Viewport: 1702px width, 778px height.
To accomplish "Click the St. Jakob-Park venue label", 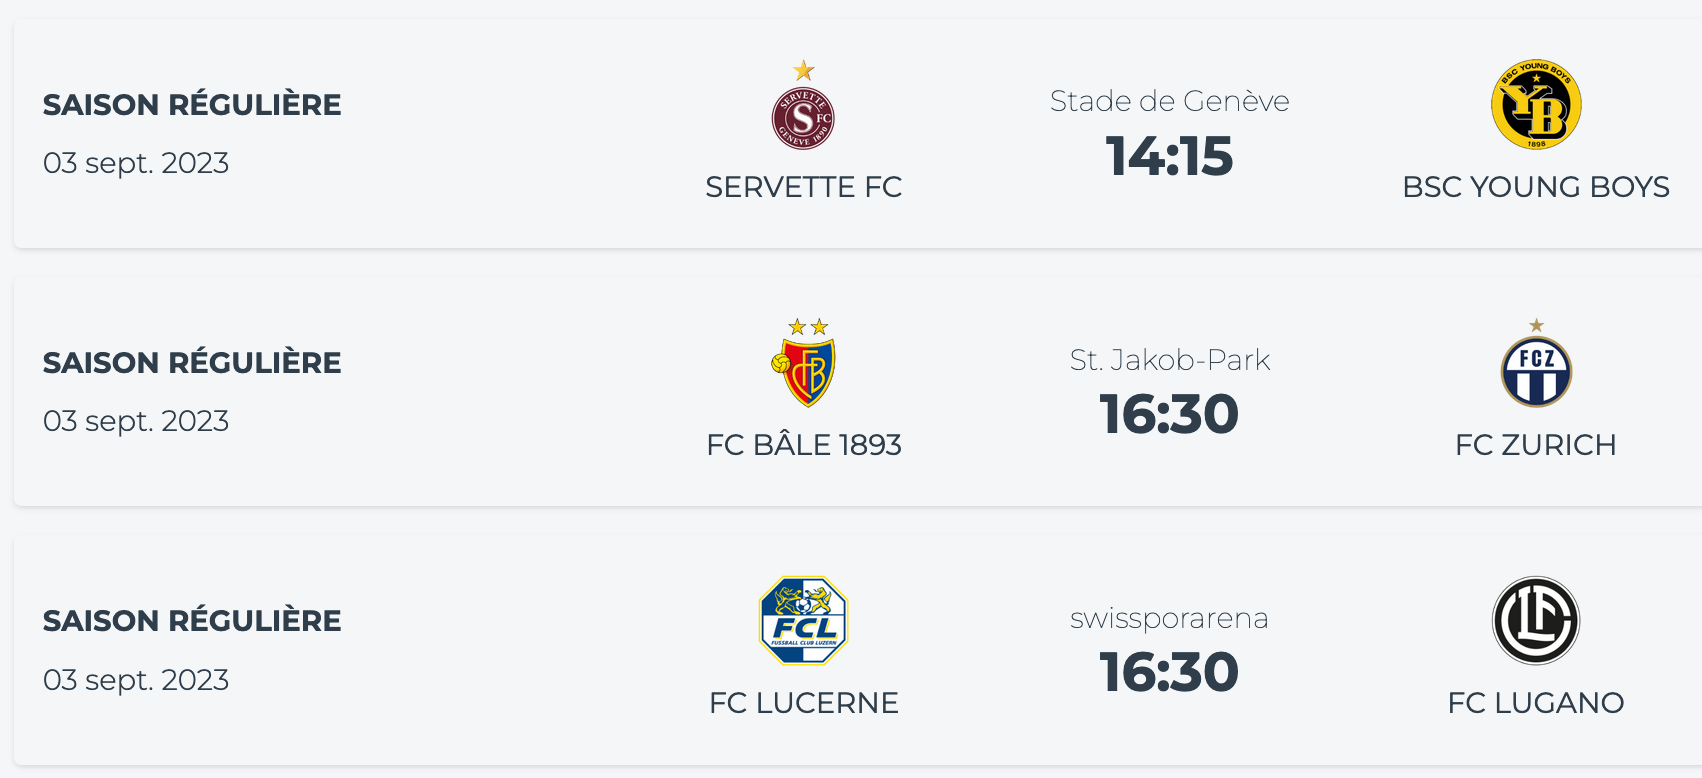I will [1169, 360].
